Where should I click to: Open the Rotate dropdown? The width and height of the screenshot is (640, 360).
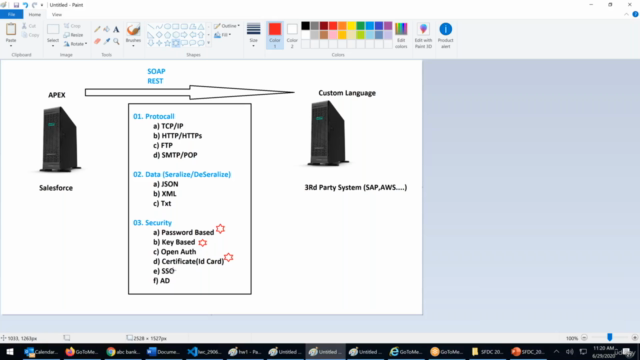click(76, 44)
